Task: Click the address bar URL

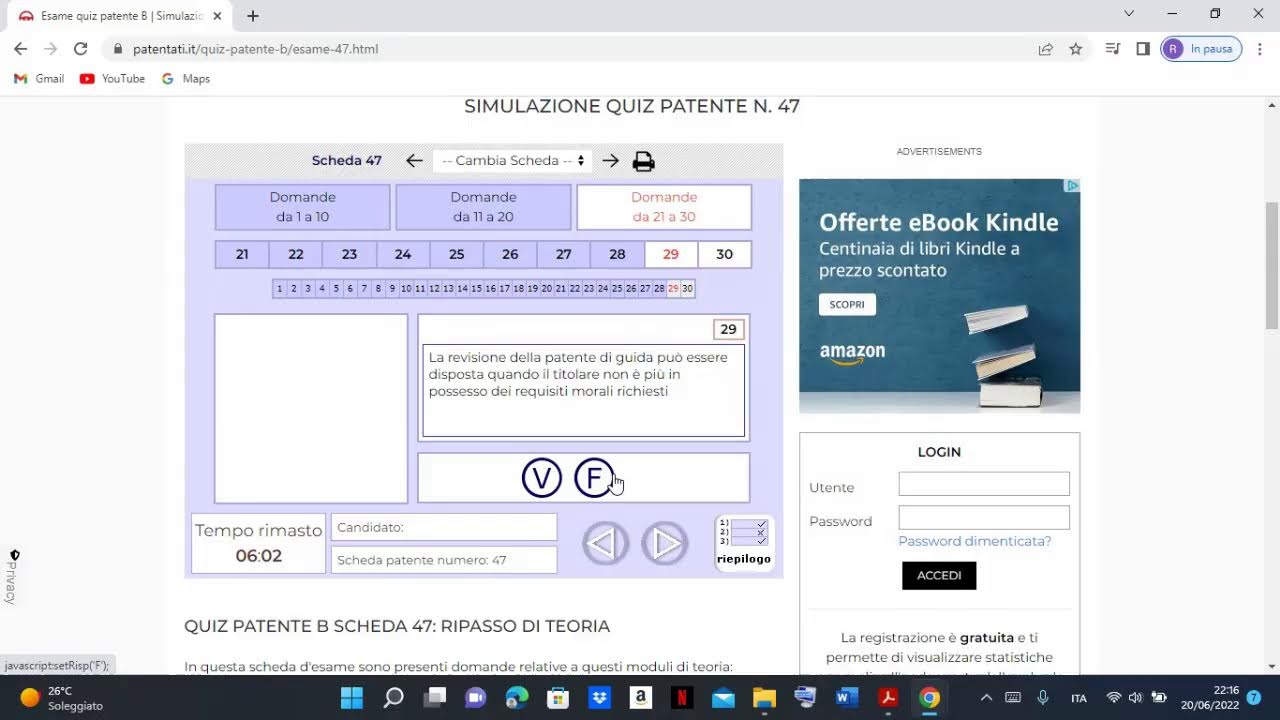Action: pos(255,48)
